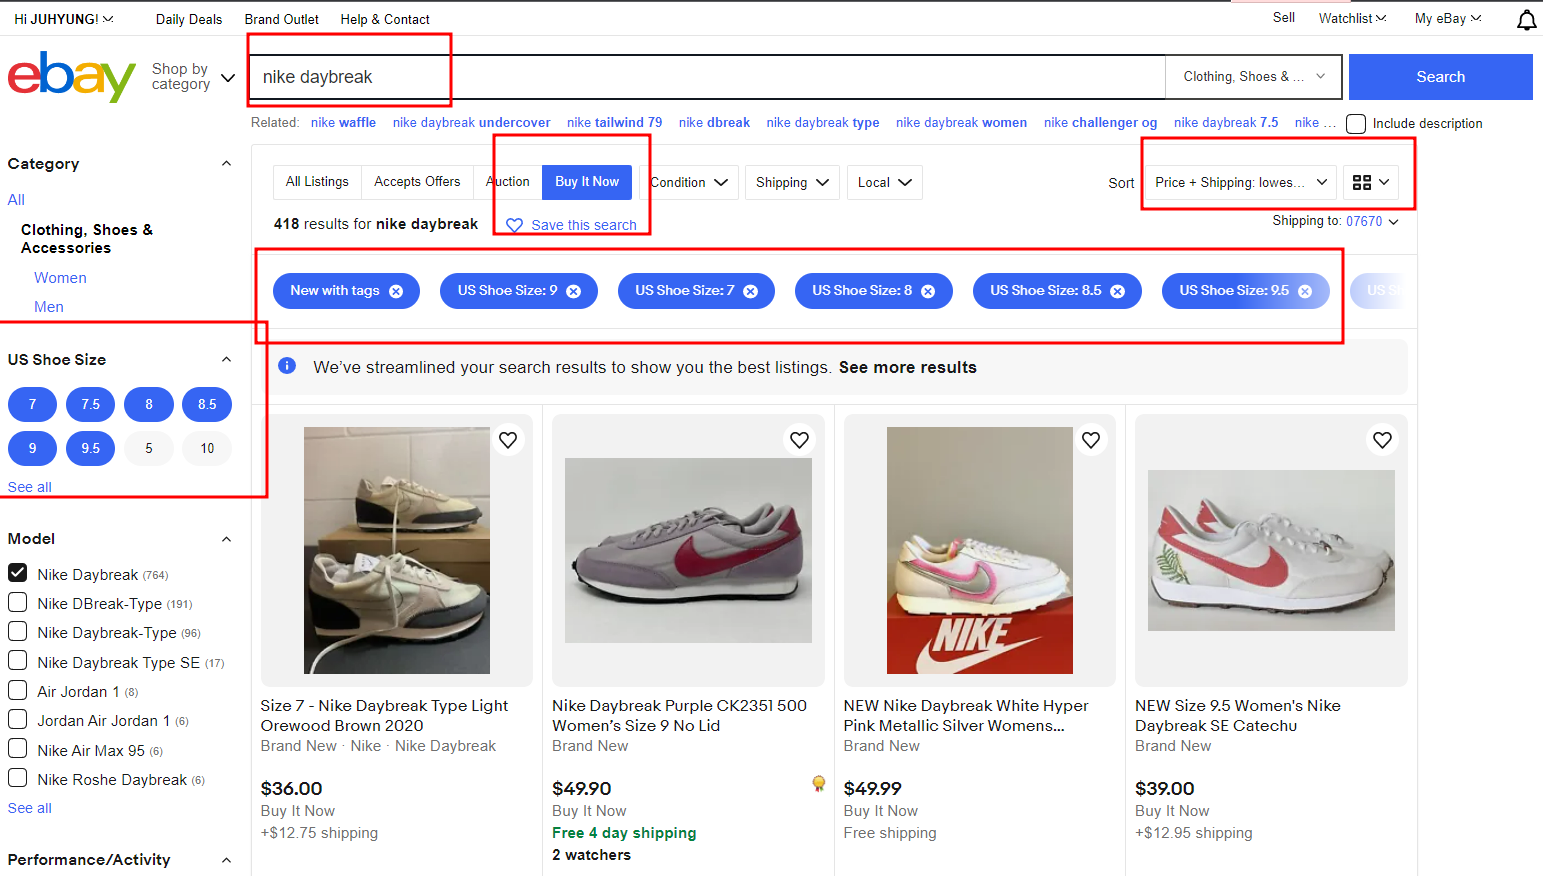Remove the New with tags filter
This screenshot has width=1543, height=876.
click(x=396, y=291)
